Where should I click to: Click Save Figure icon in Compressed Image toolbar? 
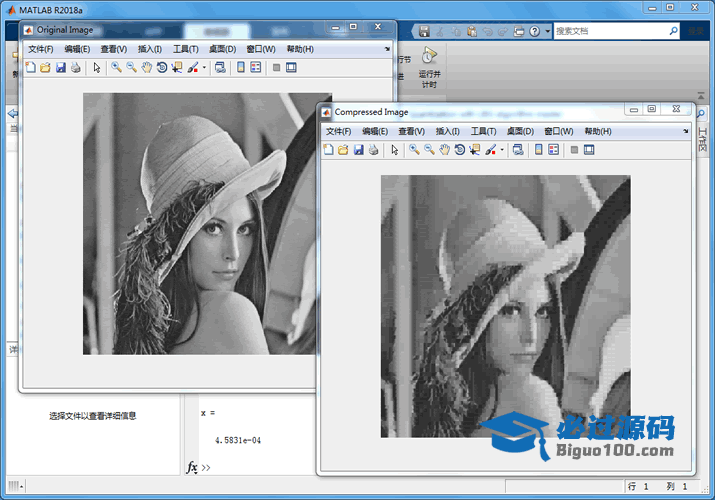pos(358,149)
